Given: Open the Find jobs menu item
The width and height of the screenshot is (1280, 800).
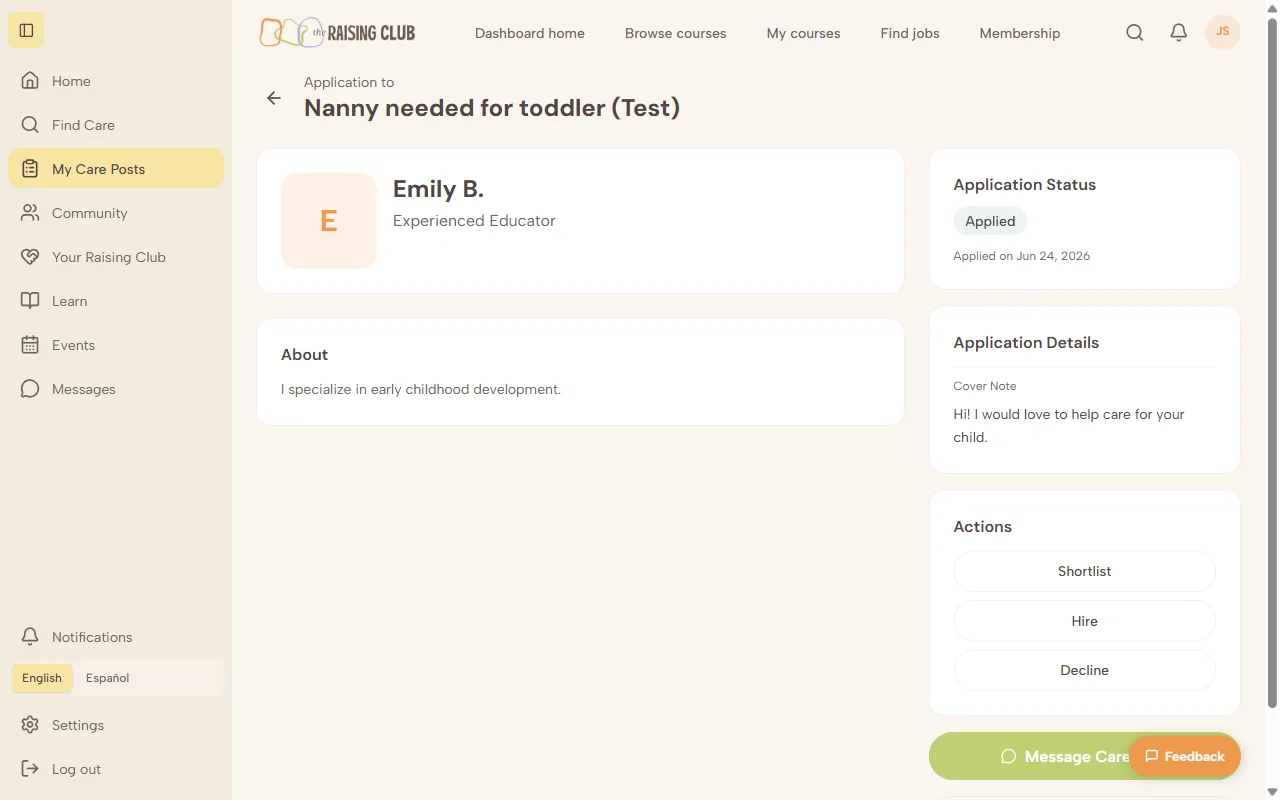Looking at the screenshot, I should [x=910, y=33].
